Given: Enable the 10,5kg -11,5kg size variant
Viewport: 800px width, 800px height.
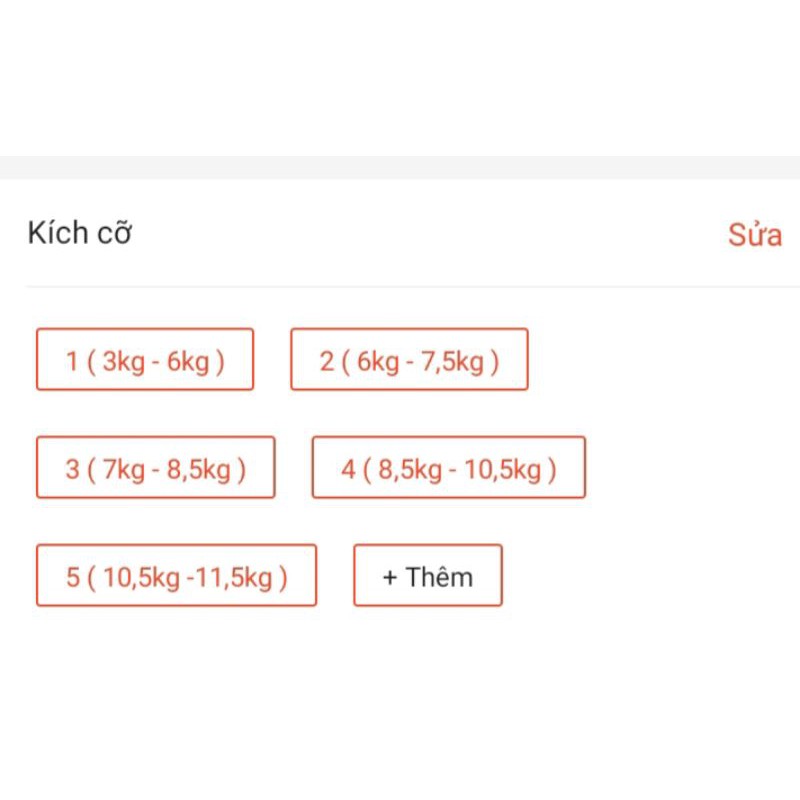Looking at the screenshot, I should pos(176,576).
